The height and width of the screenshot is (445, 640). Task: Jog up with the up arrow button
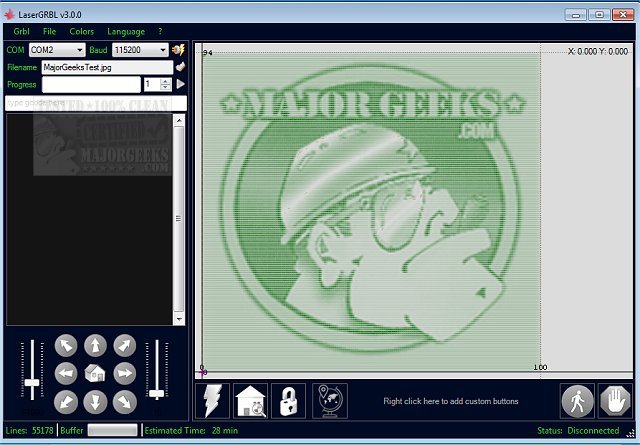tap(95, 346)
